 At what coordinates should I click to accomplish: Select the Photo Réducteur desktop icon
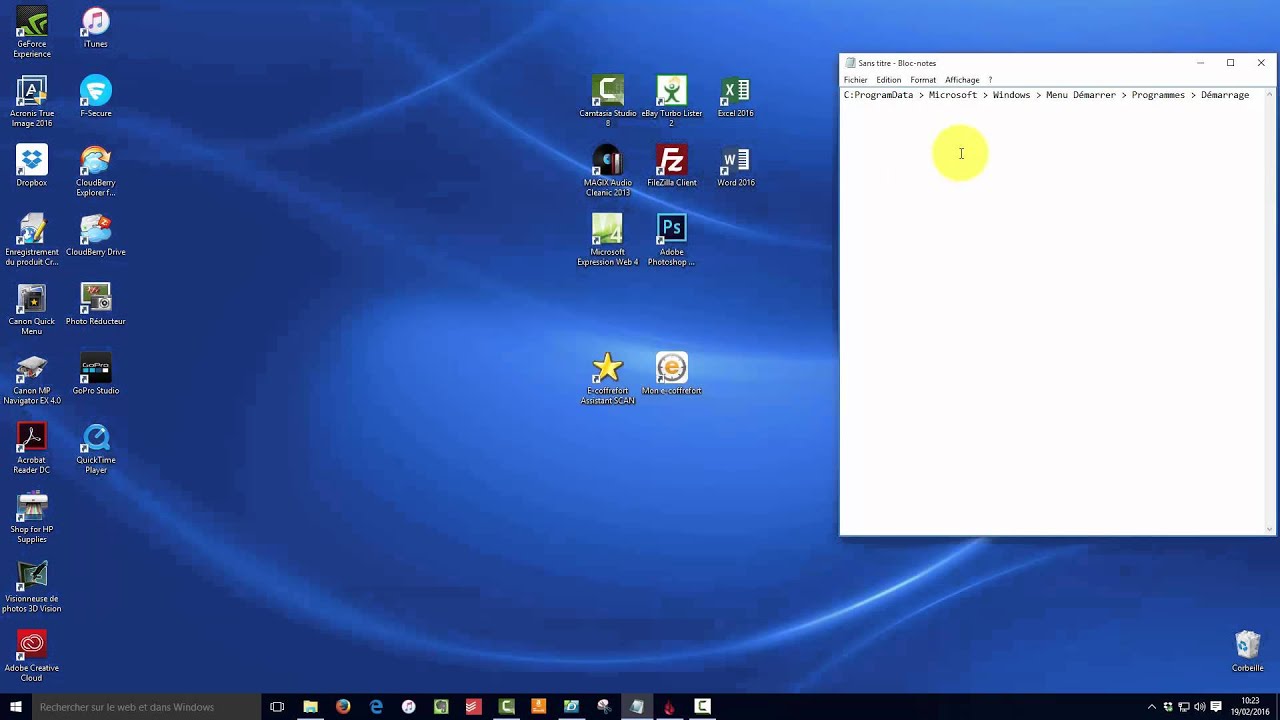tap(95, 305)
